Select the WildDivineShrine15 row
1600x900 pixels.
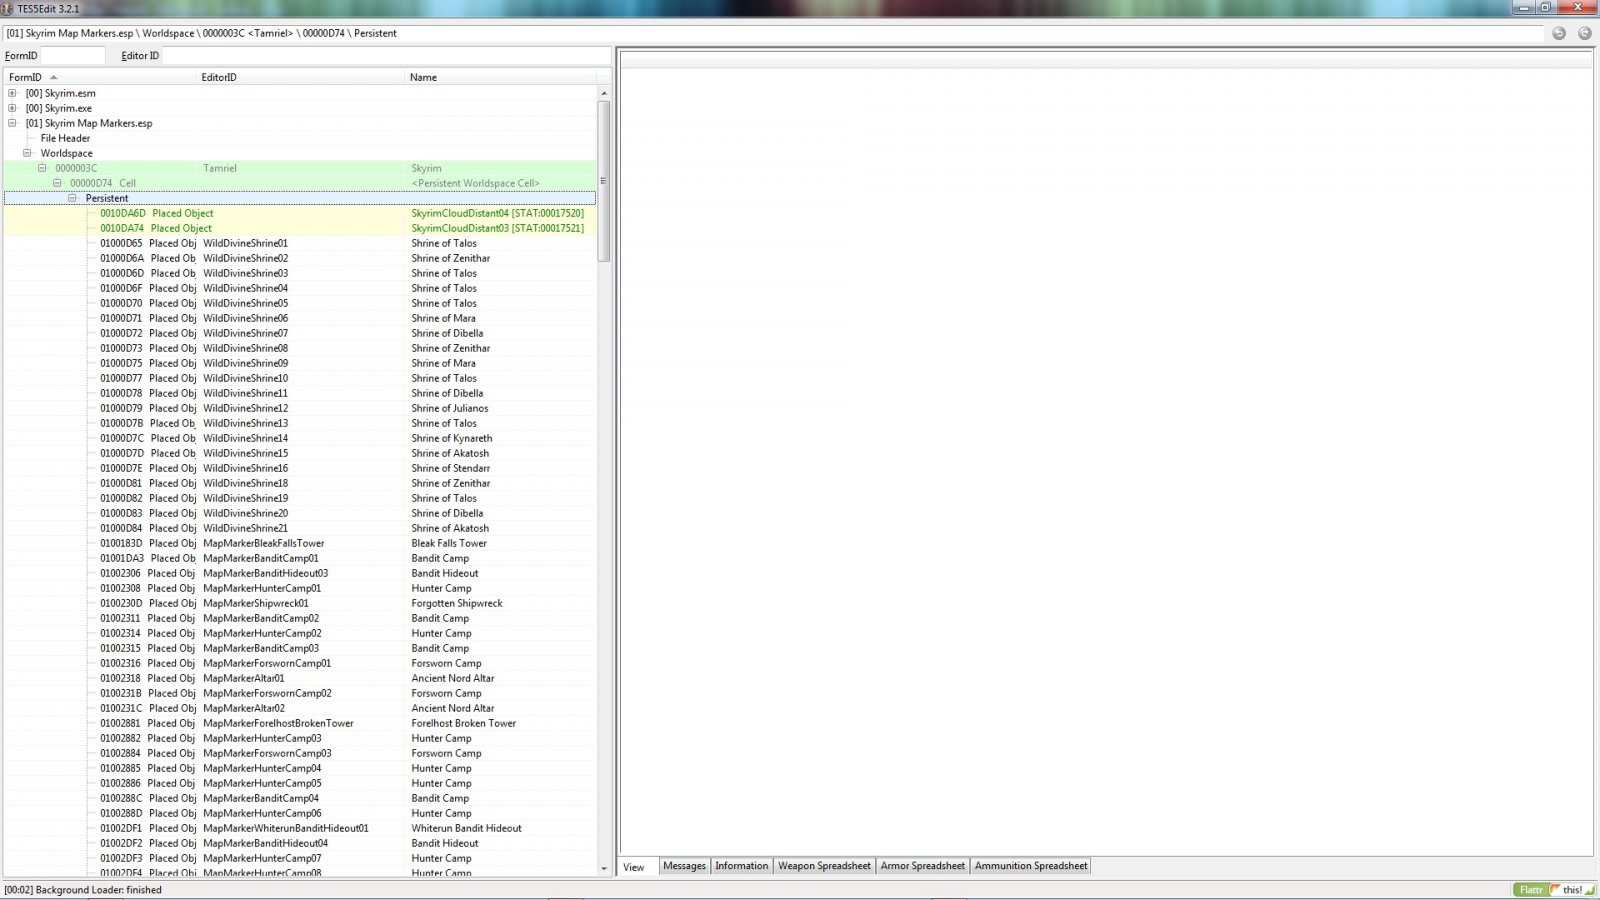coord(300,453)
